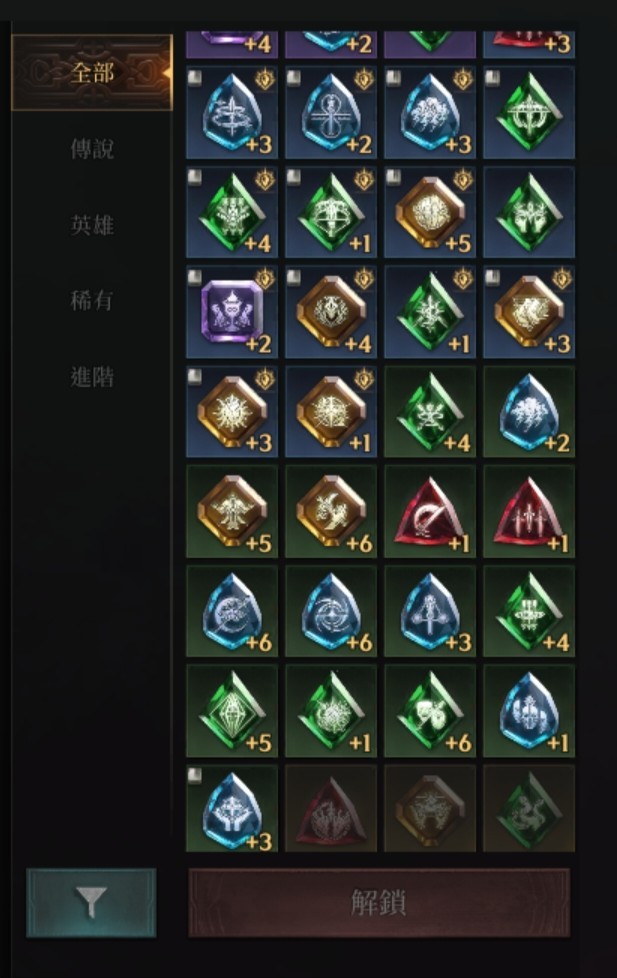Click the dimmed red triangle gem

331,809
